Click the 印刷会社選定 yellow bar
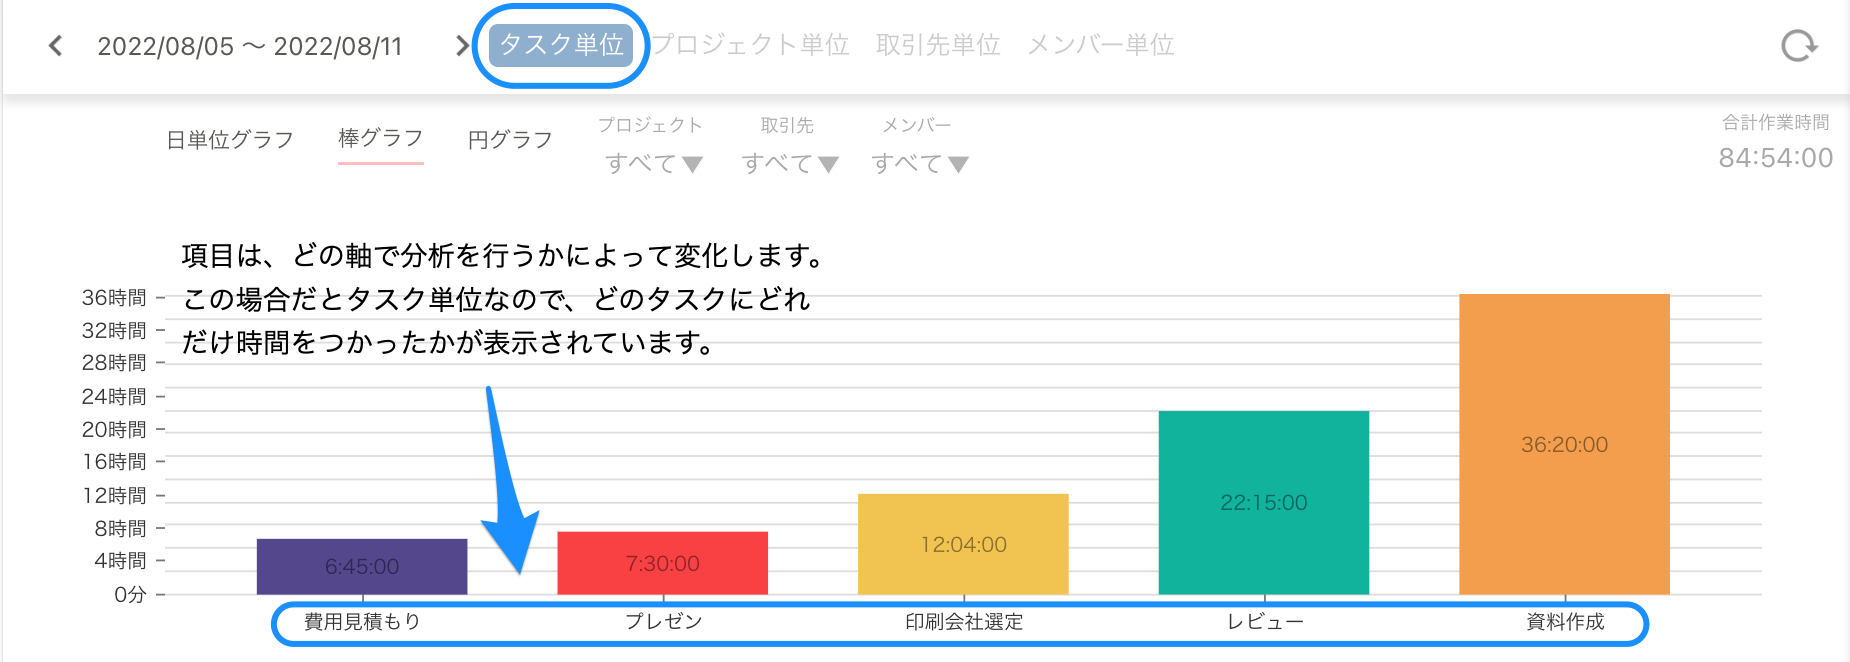The width and height of the screenshot is (1850, 662). pos(963,545)
